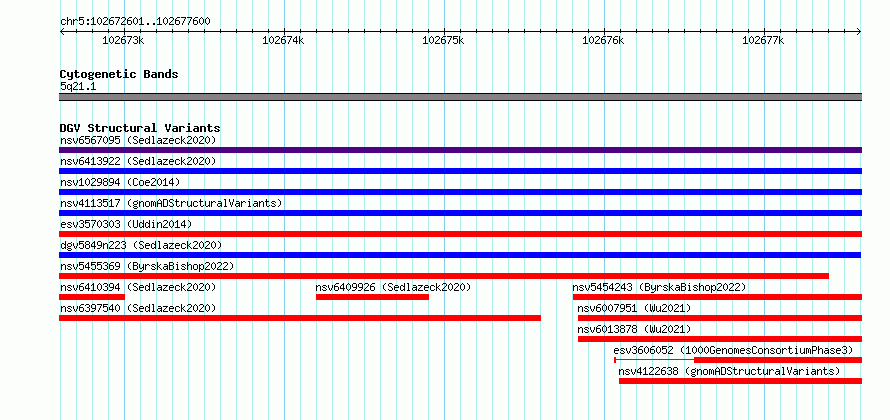Open the esv3570303 (Uddin2014) label
The image size is (890, 420).
(126, 224)
